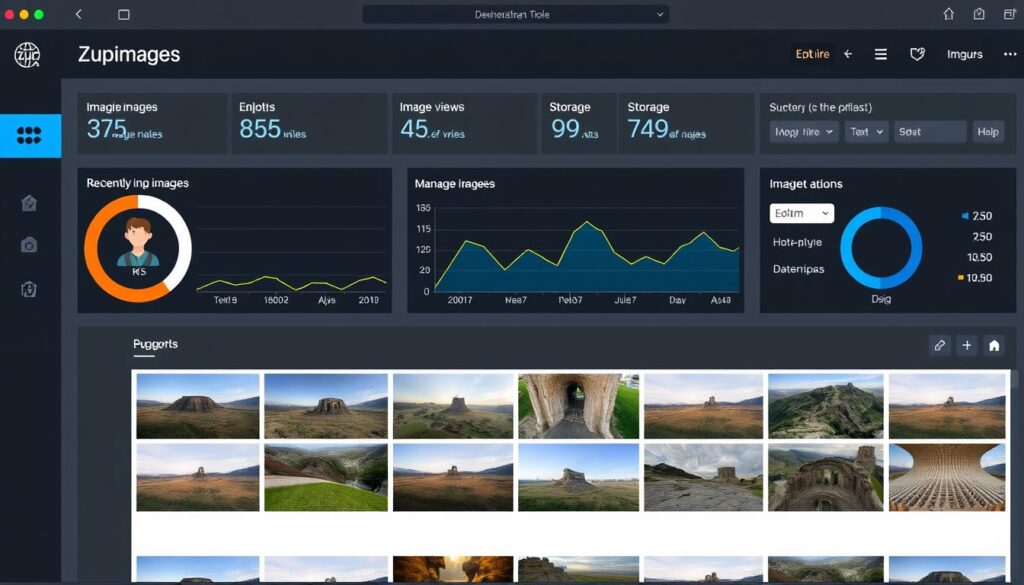Click the plus add icon in Puggorts panel
The width and height of the screenshot is (1024, 585).
[x=967, y=345]
